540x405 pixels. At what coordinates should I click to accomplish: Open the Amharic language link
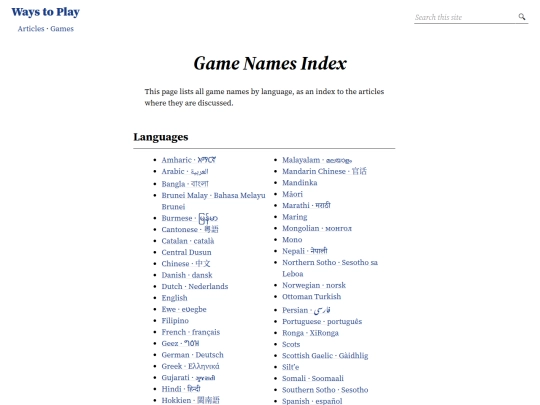(189, 160)
